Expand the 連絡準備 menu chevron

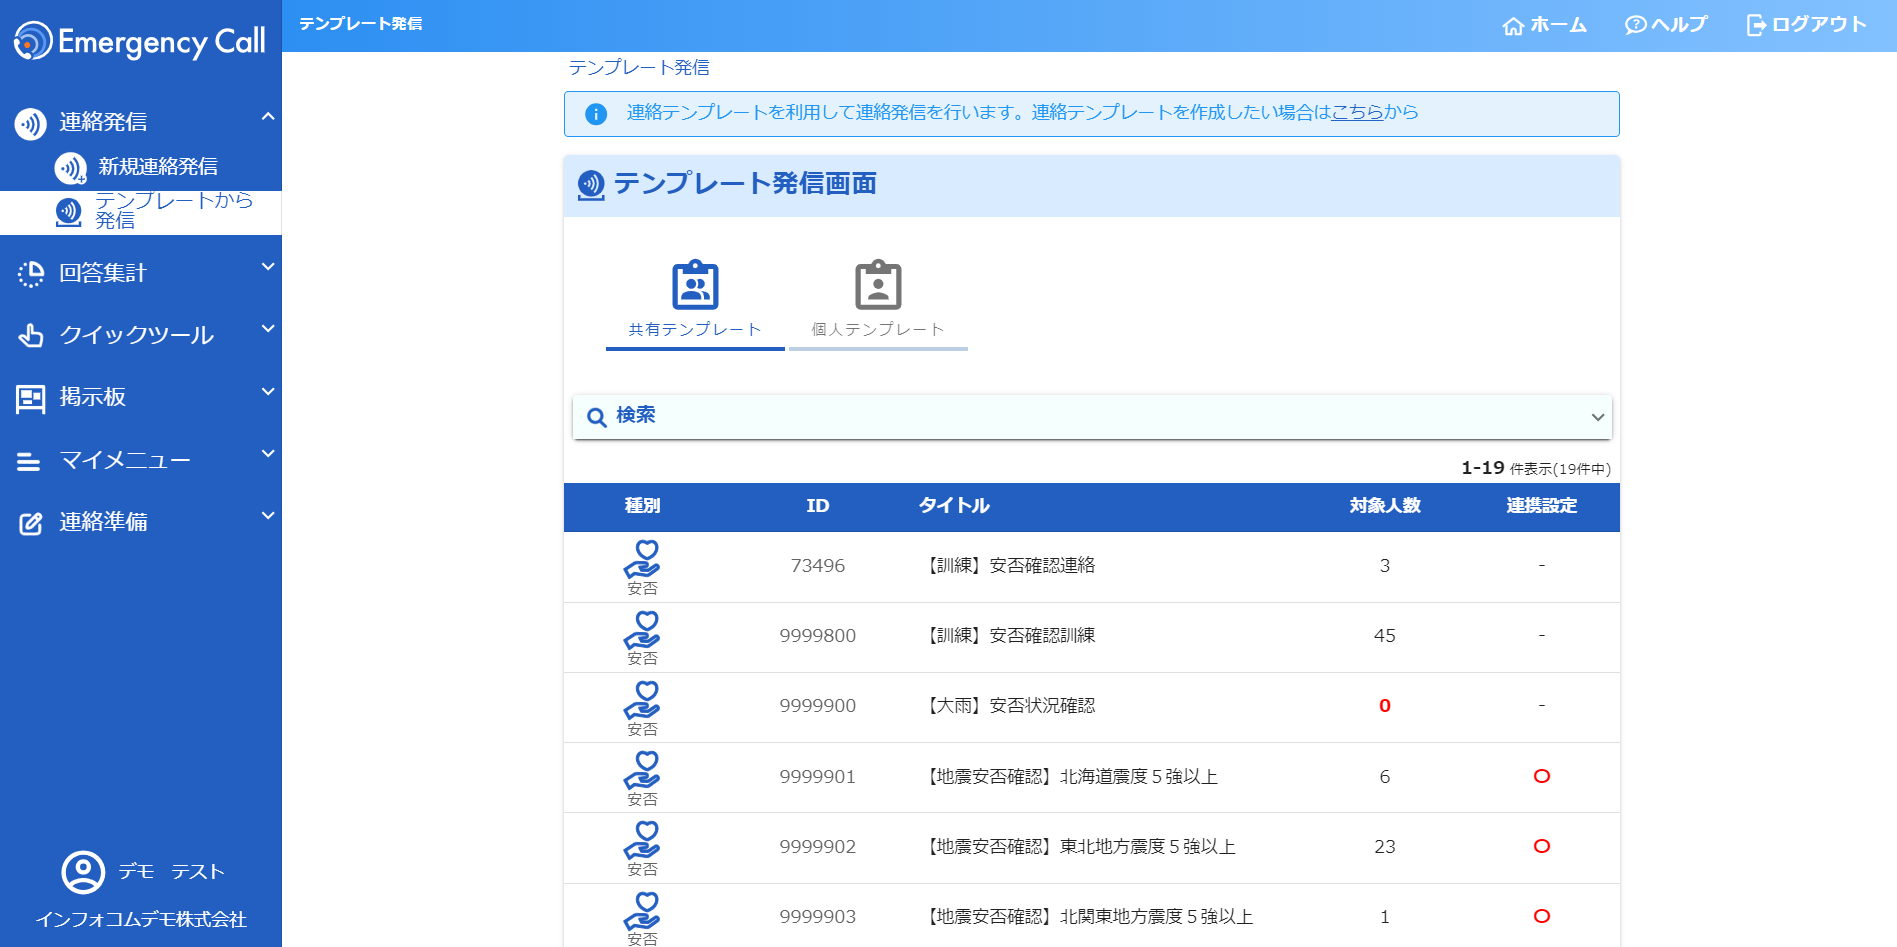point(268,516)
